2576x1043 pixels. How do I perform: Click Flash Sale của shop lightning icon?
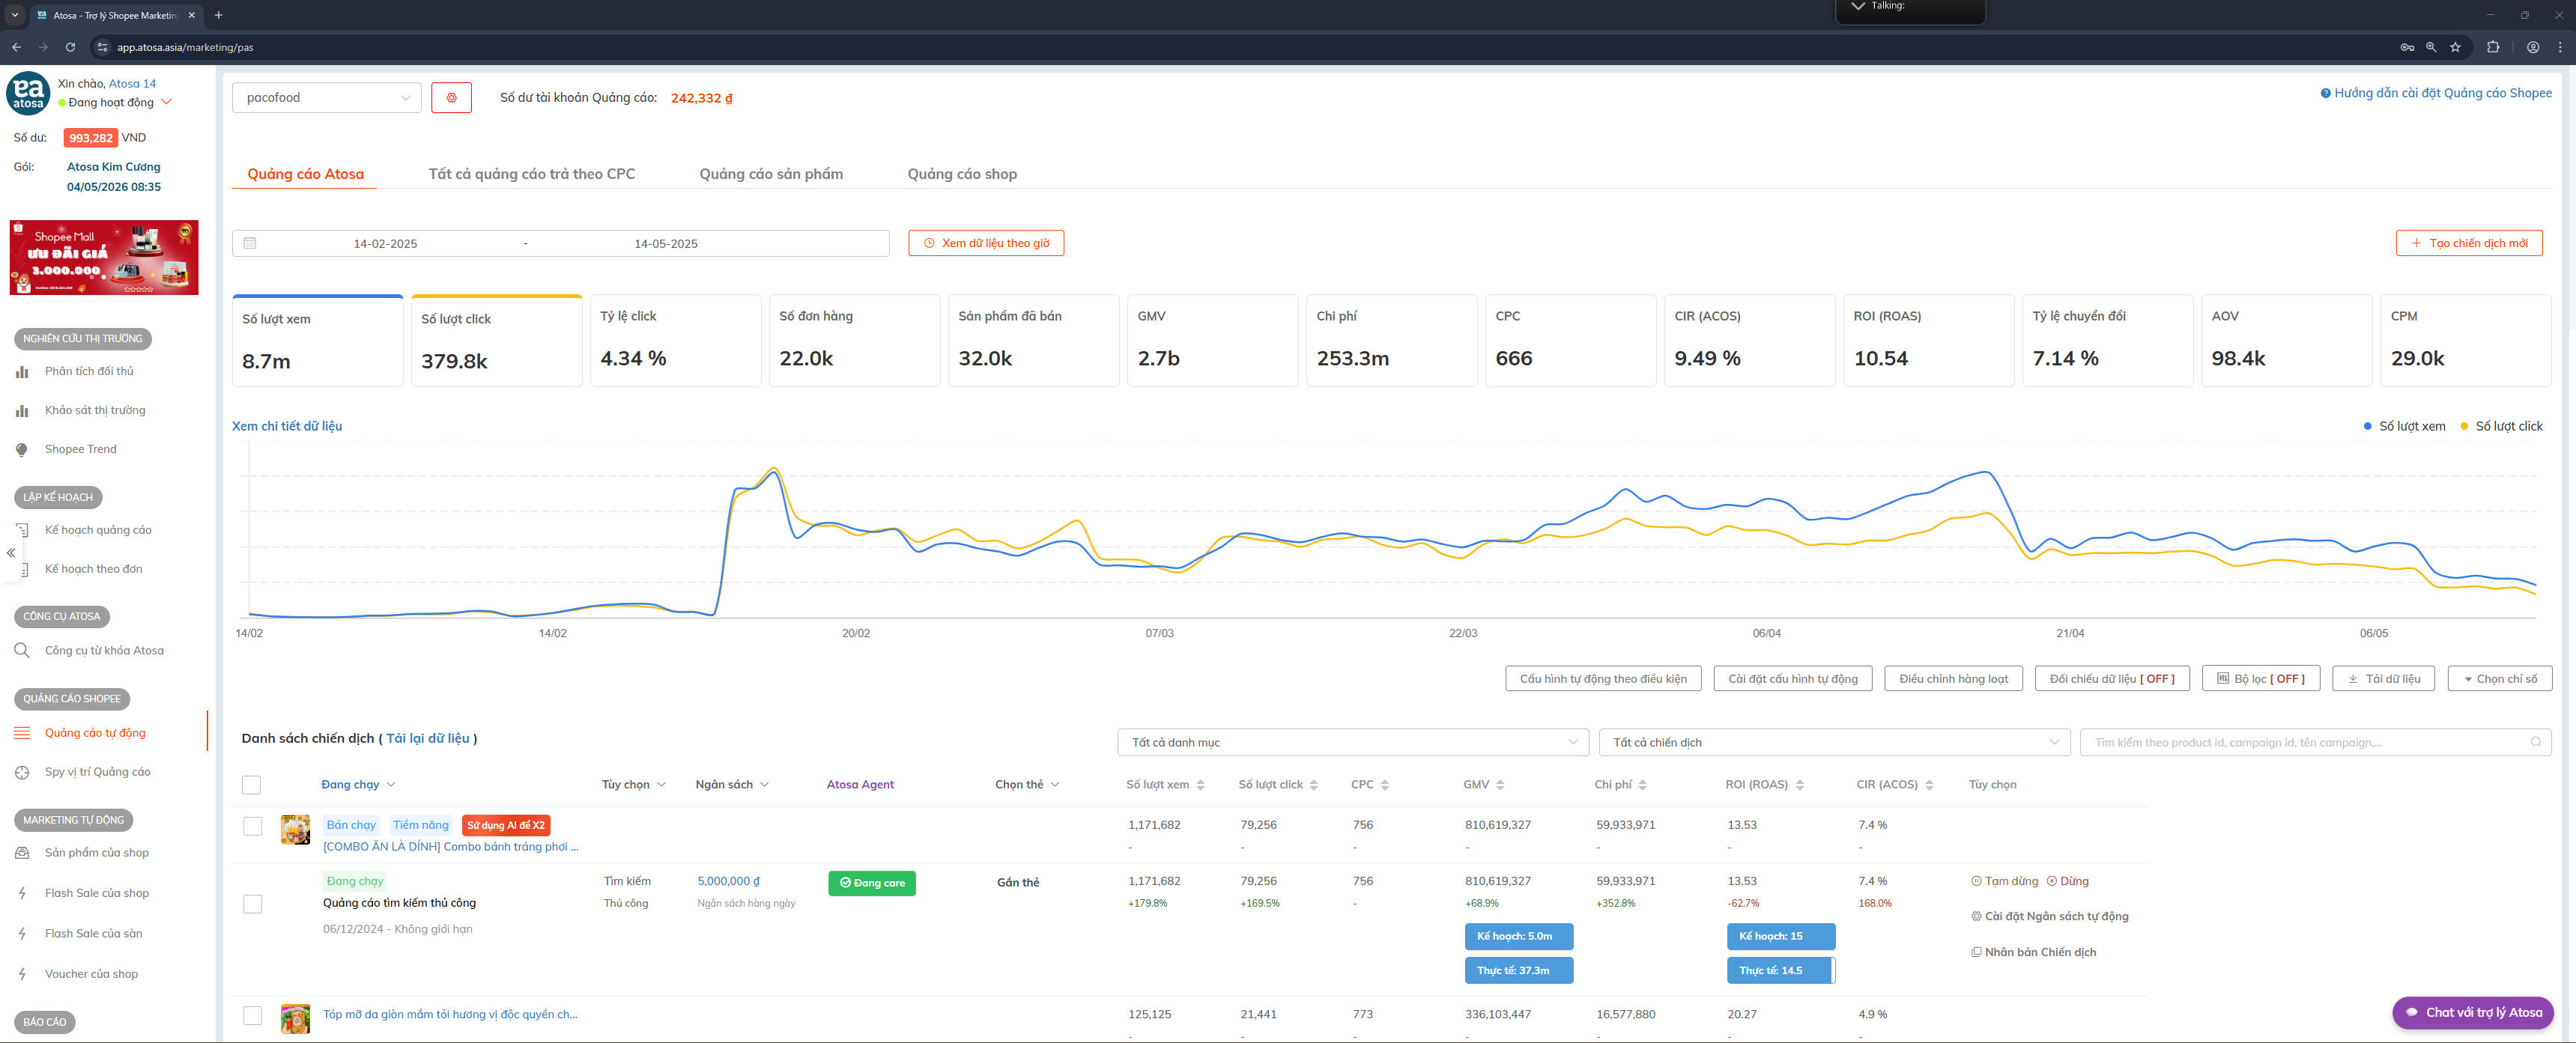(22, 893)
